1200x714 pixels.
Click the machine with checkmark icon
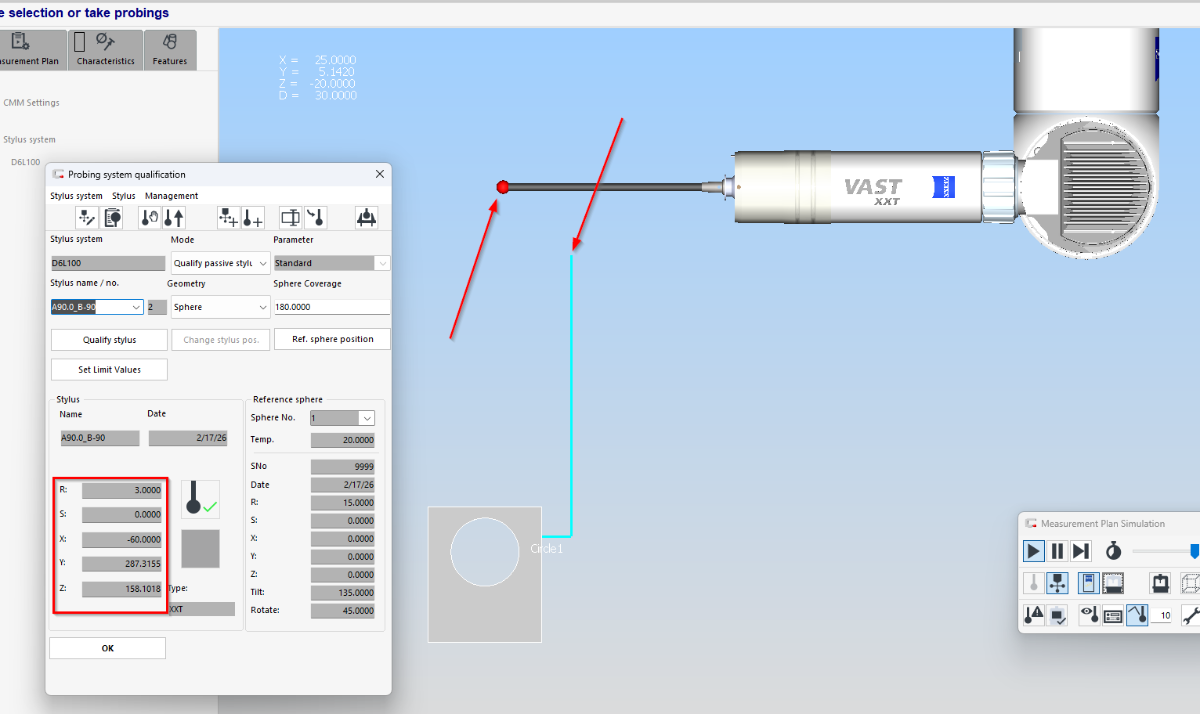tap(1057, 615)
